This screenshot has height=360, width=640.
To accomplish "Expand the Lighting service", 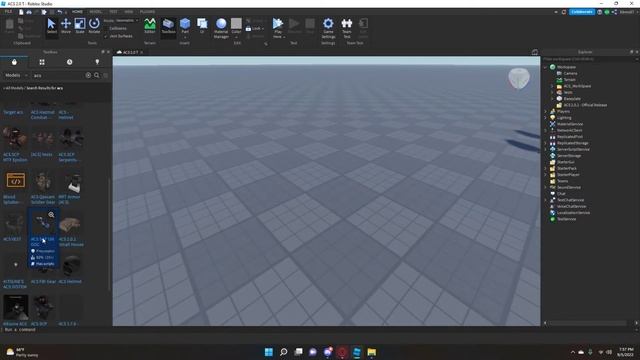I will [546, 118].
